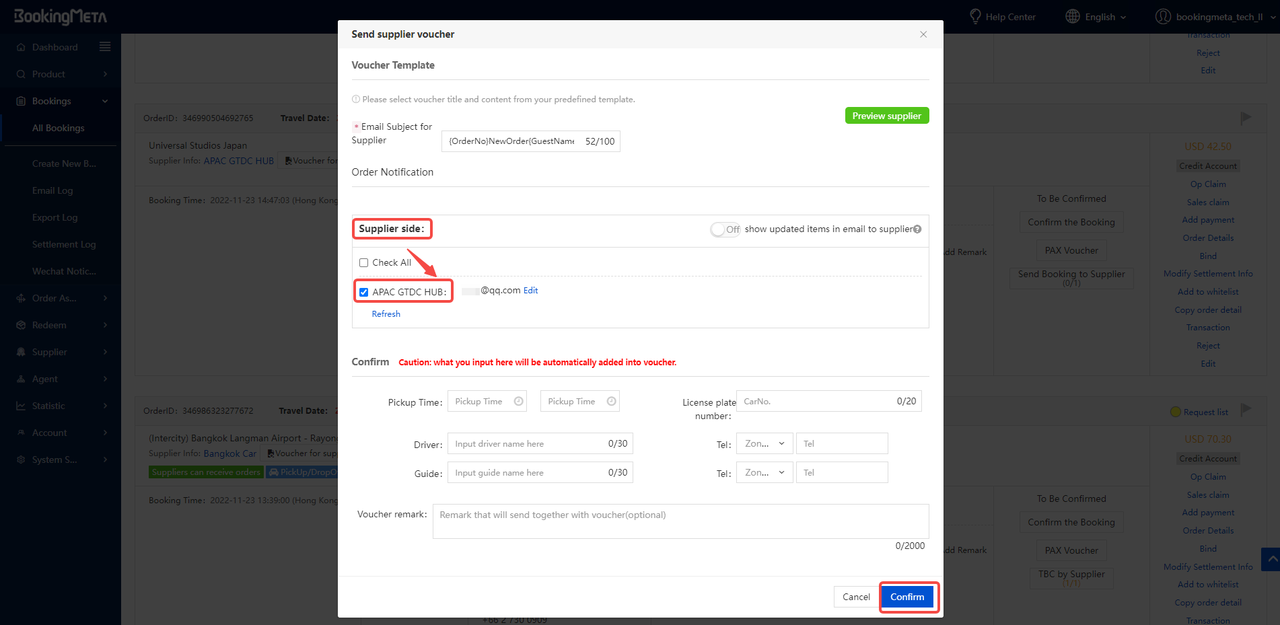Click the help question mark beside updated items
This screenshot has width=1280, height=625.
(917, 229)
